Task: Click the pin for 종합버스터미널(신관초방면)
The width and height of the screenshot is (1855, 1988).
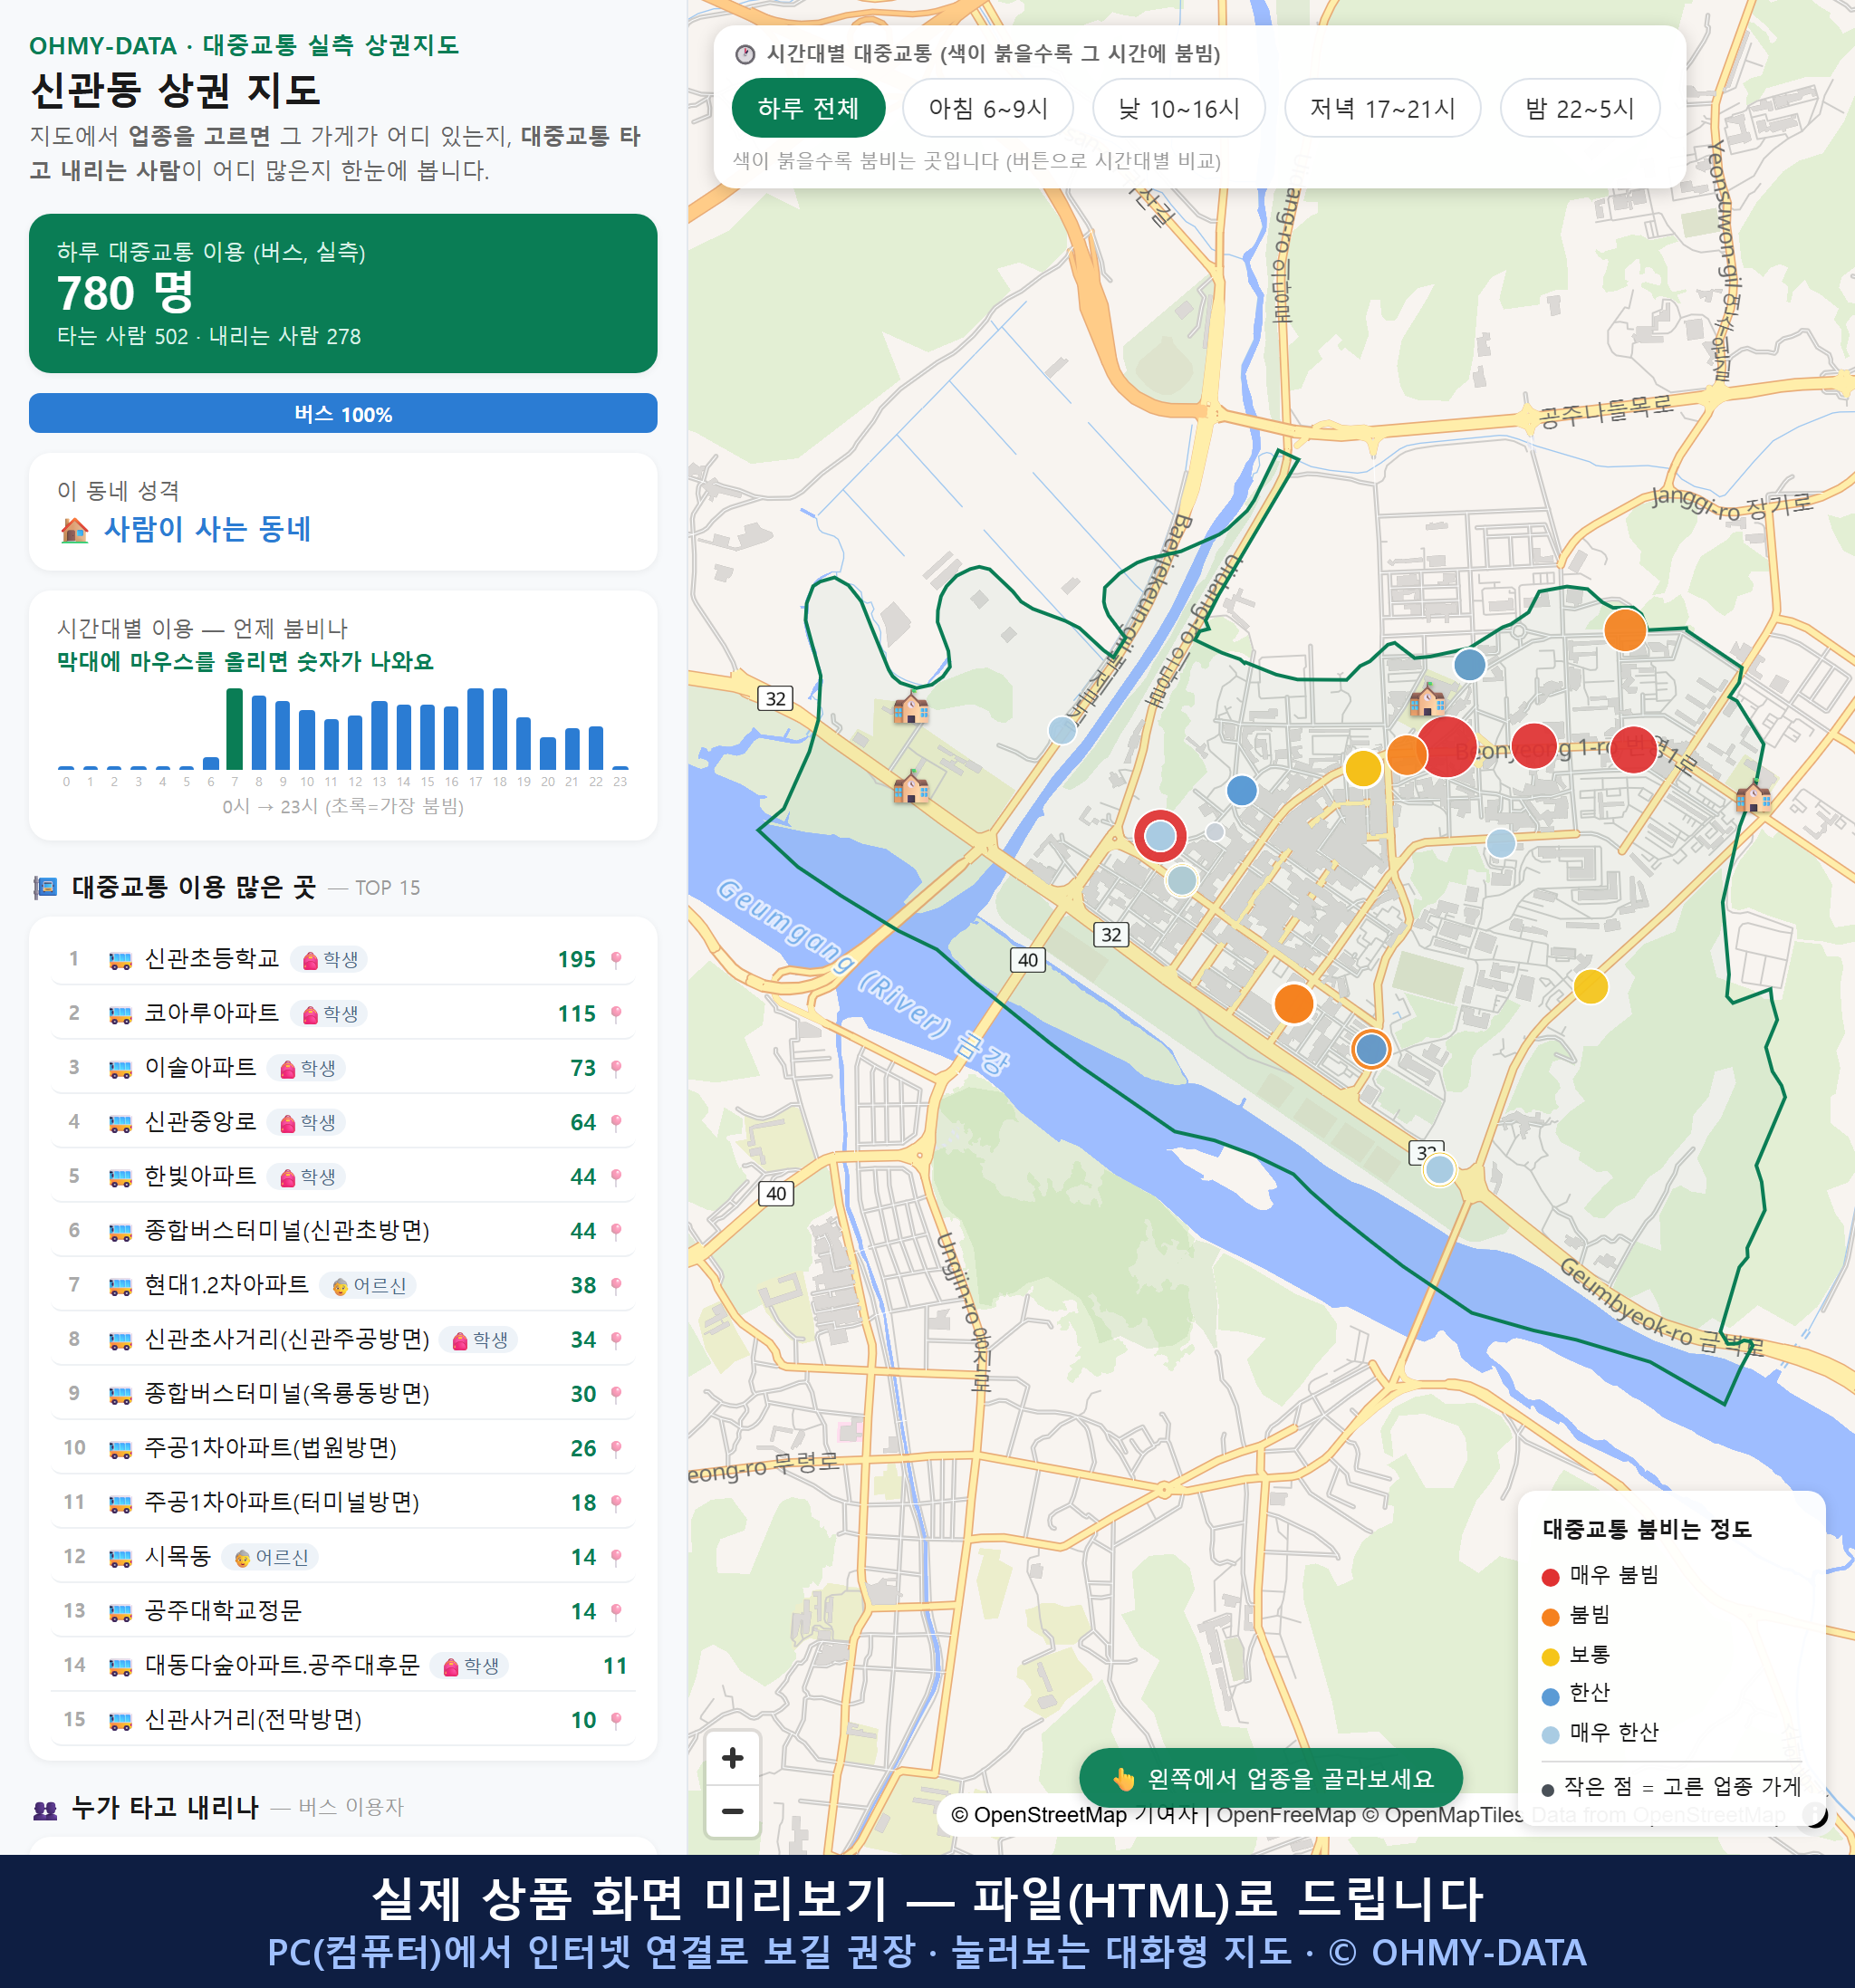Action: (616, 1231)
